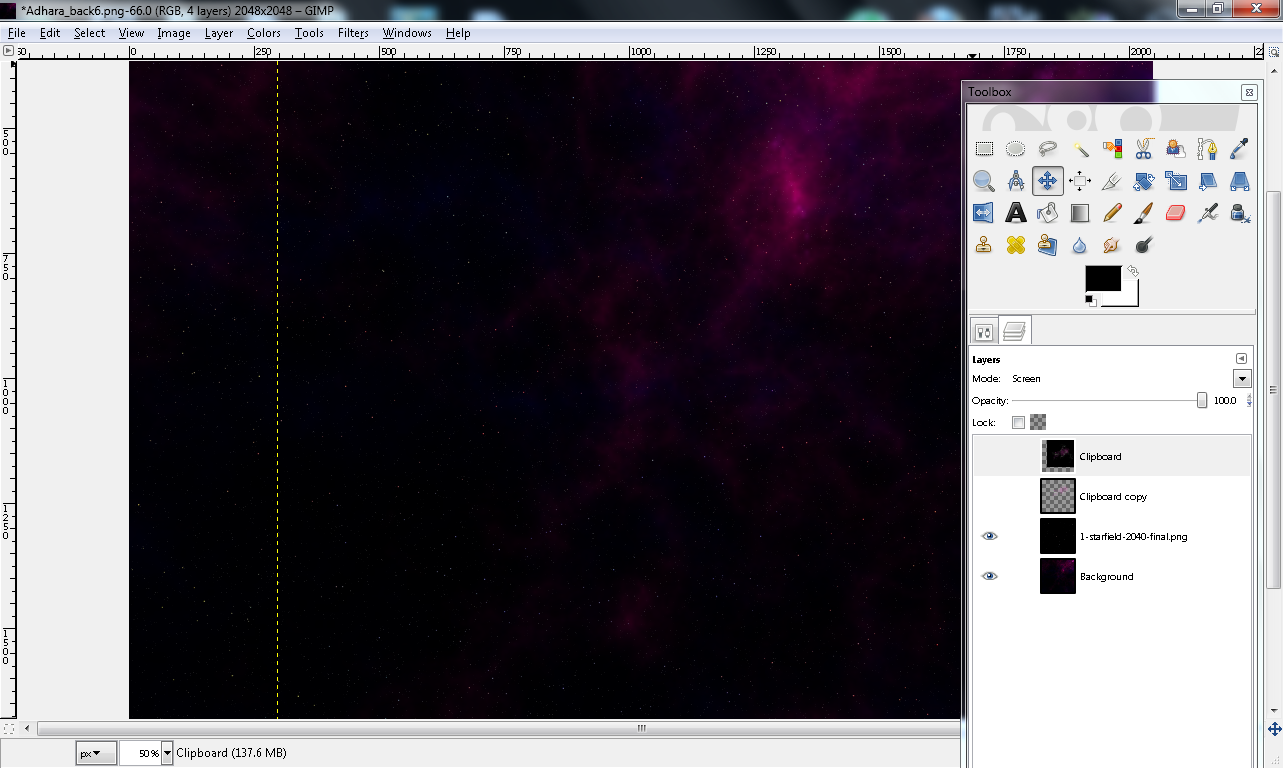Select the Paintbrush tool
1283x768 pixels.
(1144, 213)
